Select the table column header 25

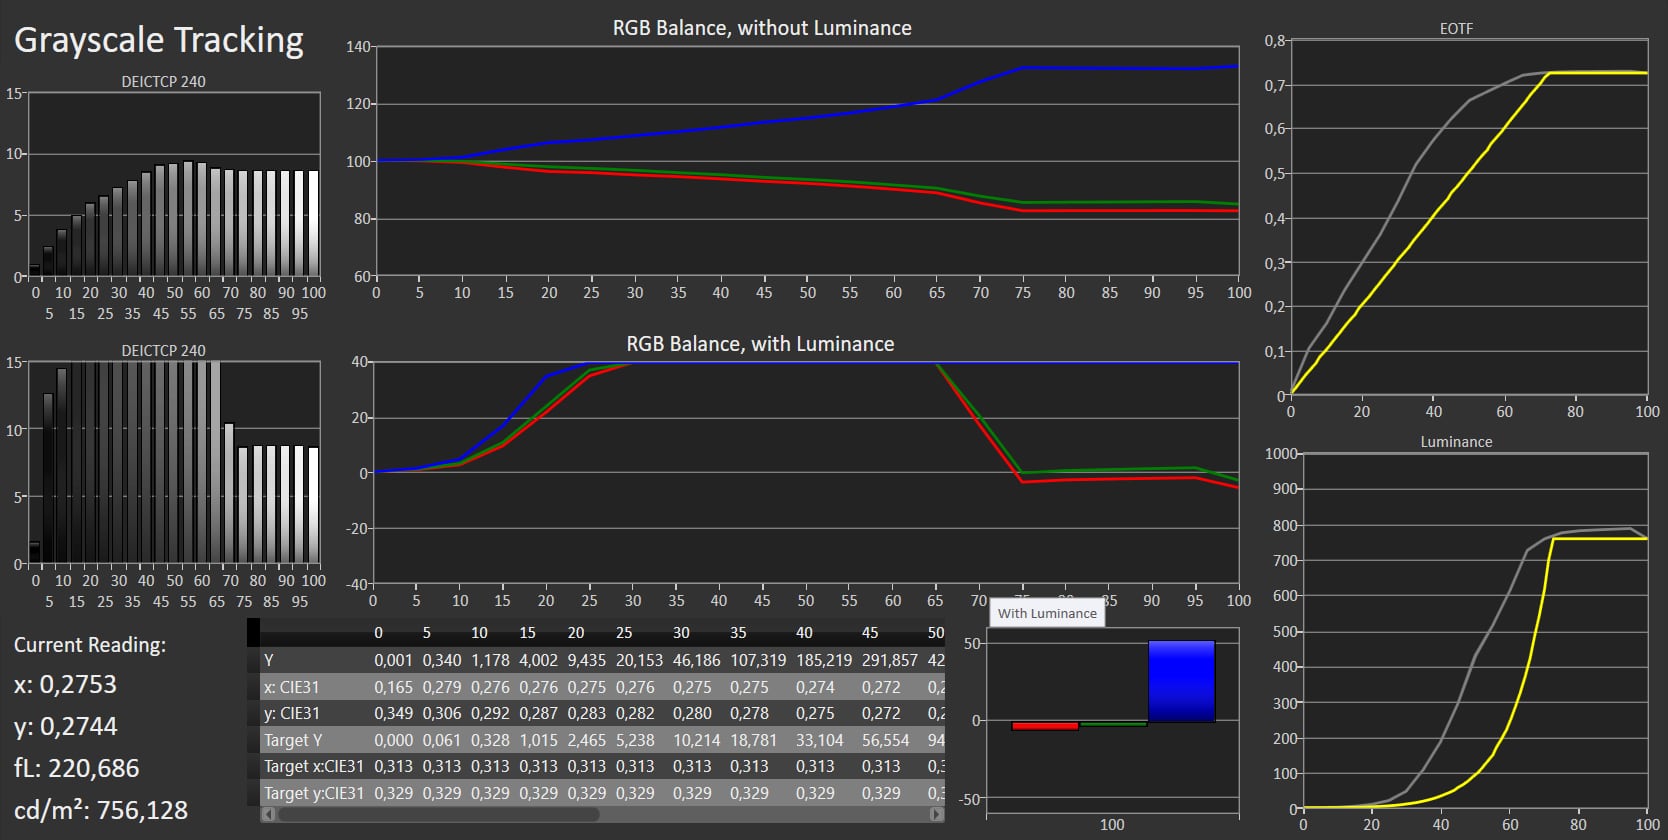624,633
